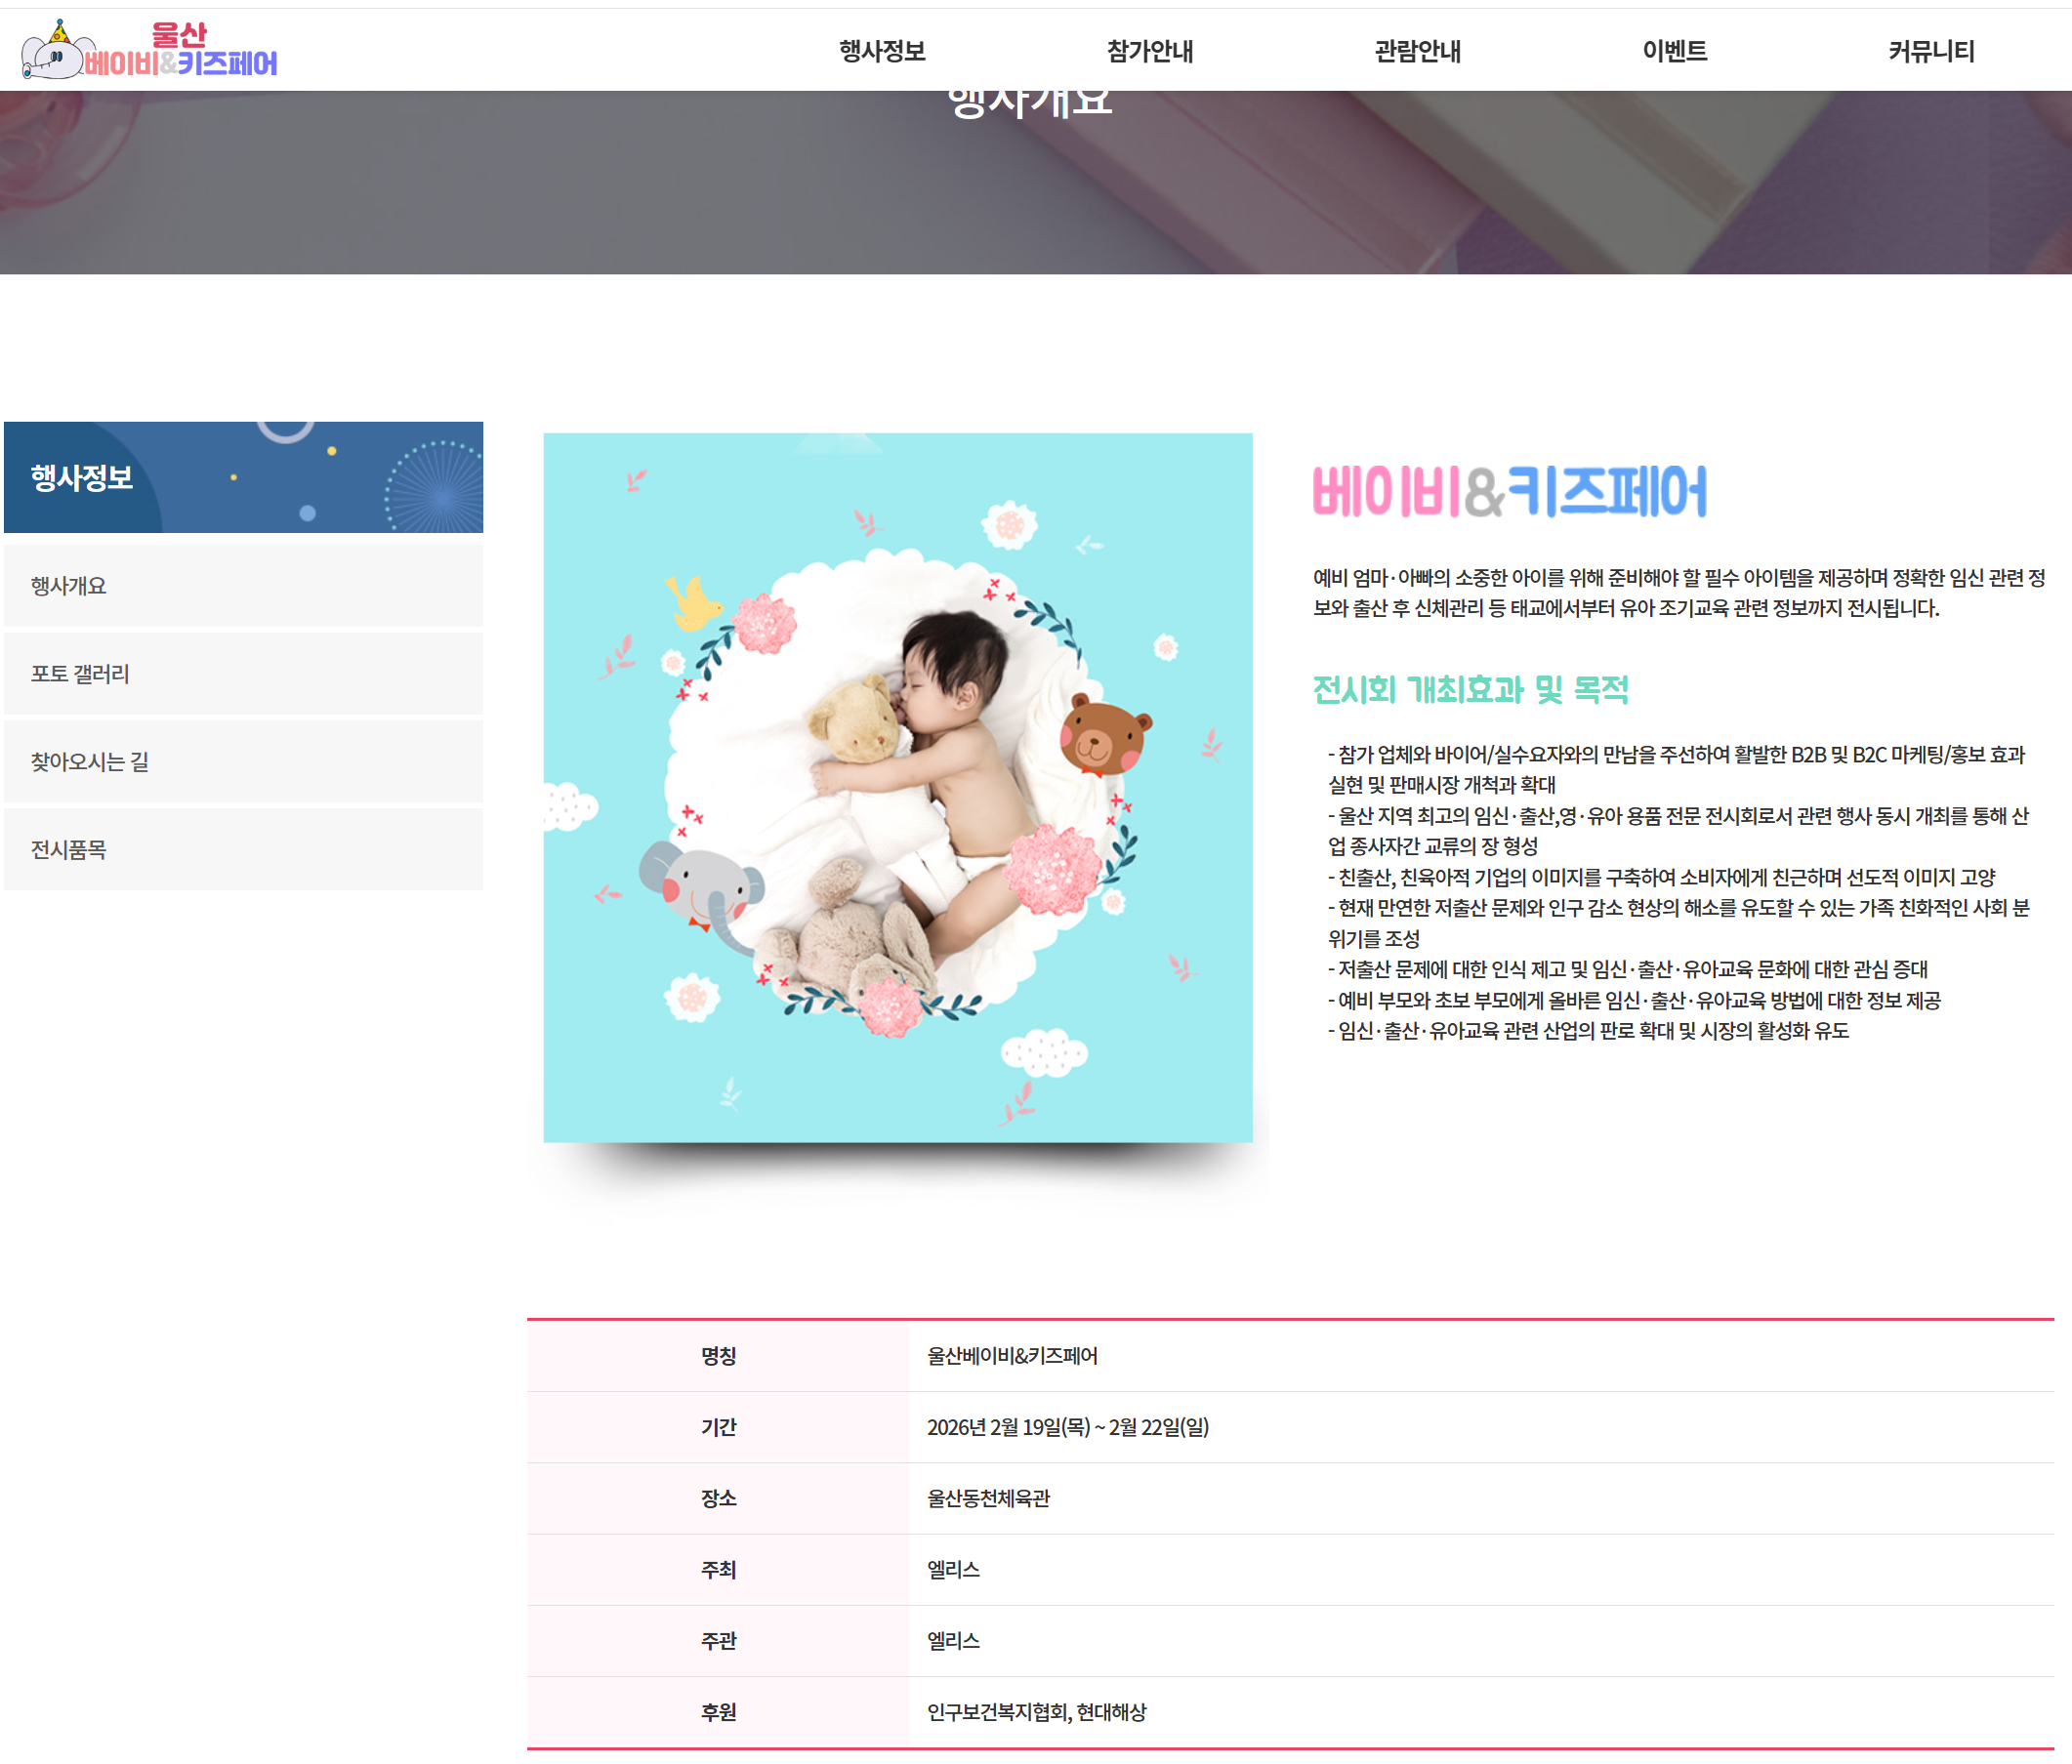
Task: Click the gray elephant illustration in the image
Action: click(703, 888)
